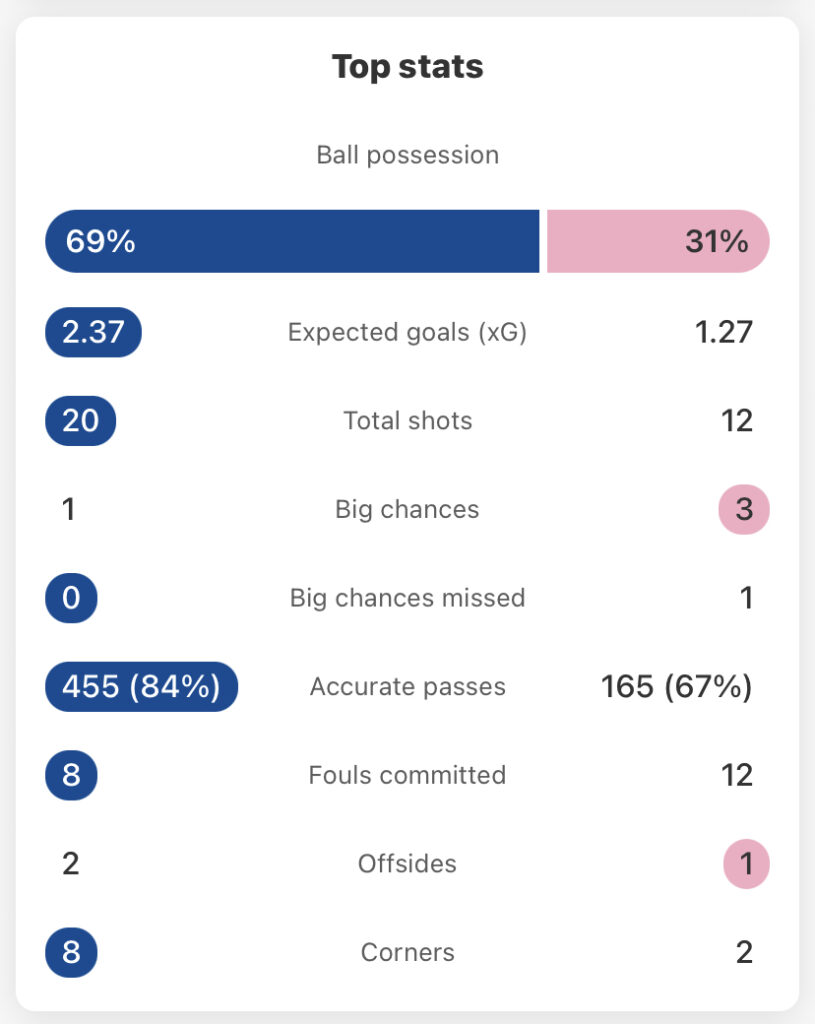Screen dimensions: 815x1024
Task: Click the 165 (67%) passes value
Action: (677, 686)
